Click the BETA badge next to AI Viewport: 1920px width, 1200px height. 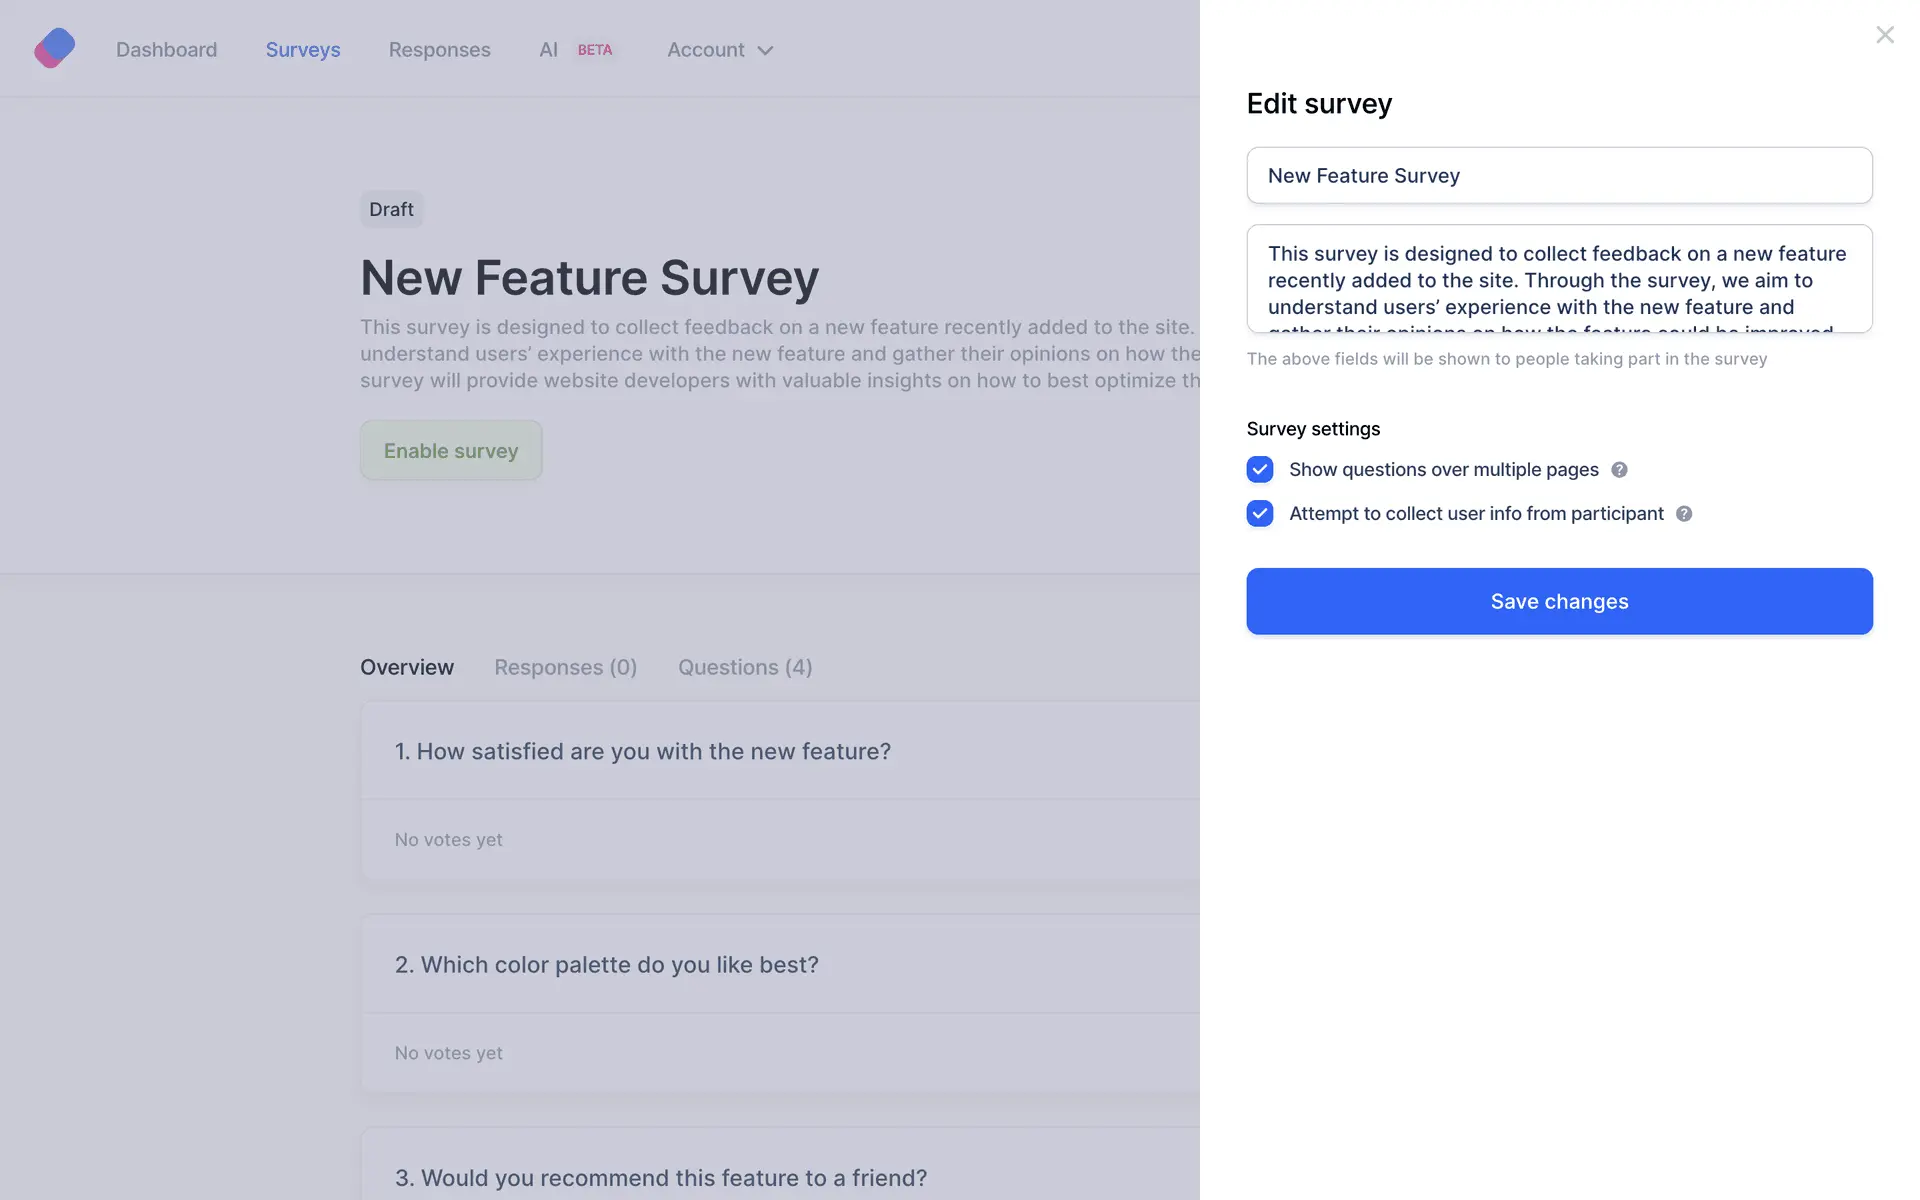pyautogui.click(x=595, y=50)
